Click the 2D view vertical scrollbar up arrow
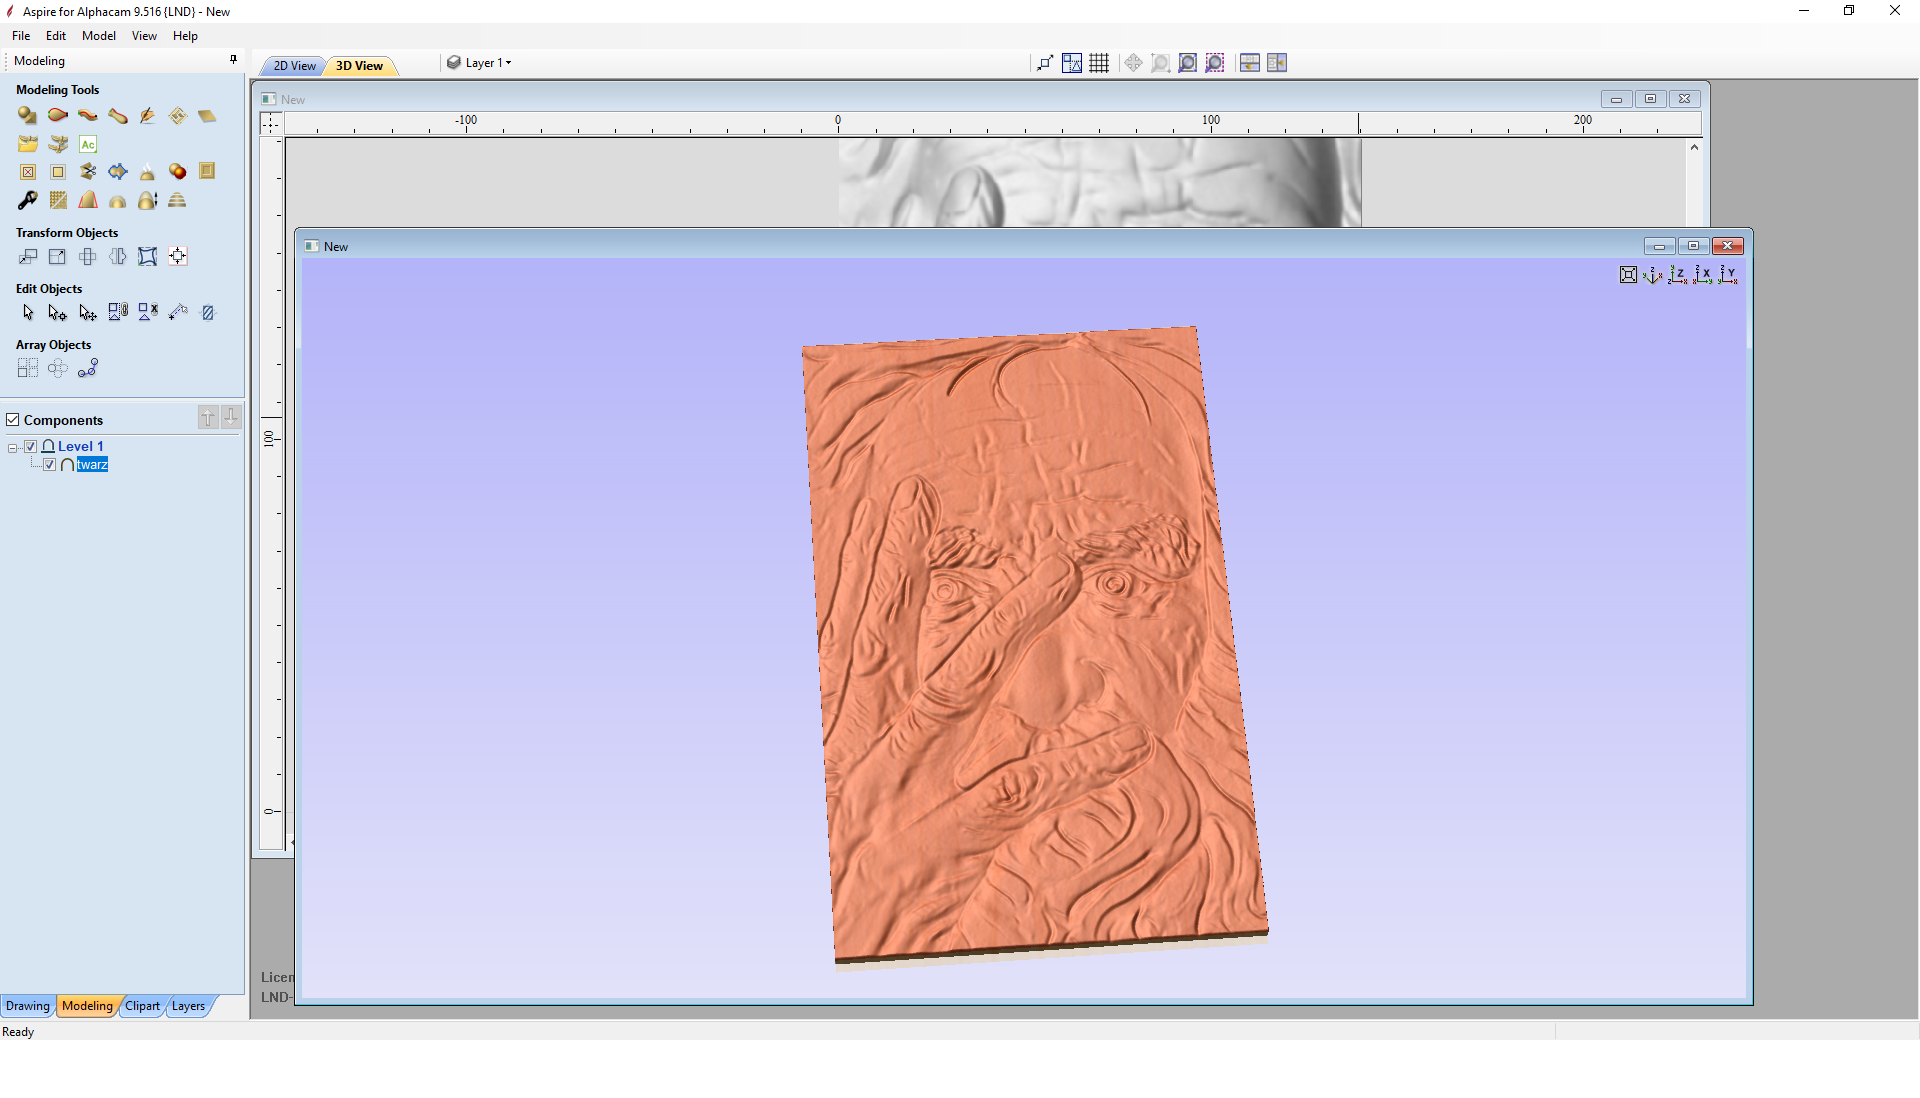Image resolution: width=1920 pixels, height=1098 pixels. point(1694,148)
